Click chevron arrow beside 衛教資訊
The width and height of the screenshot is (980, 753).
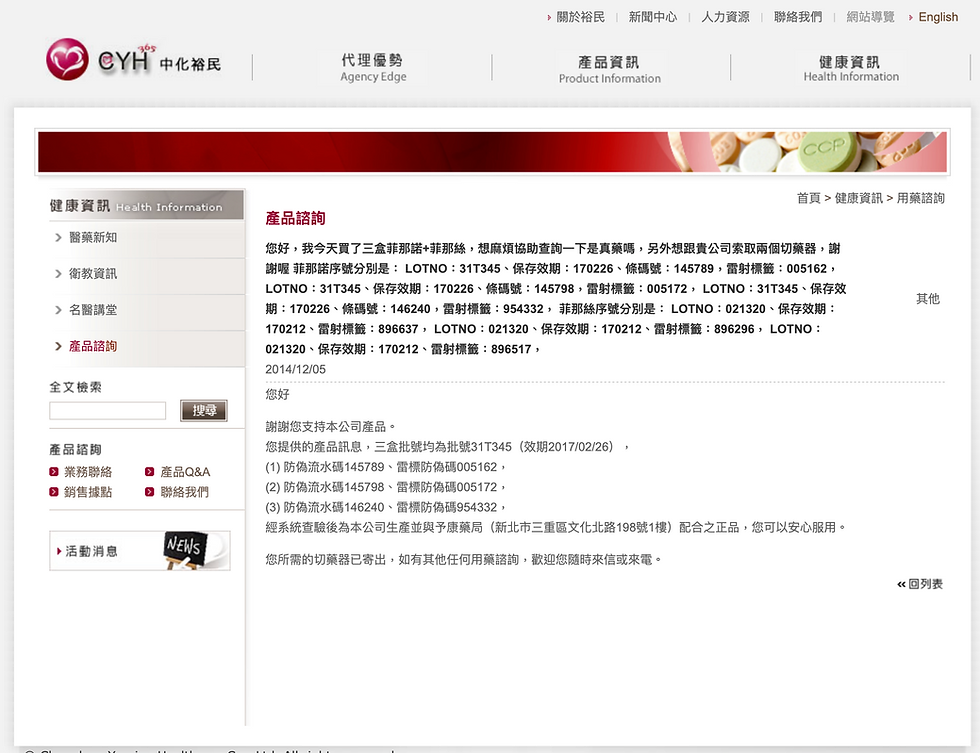pyautogui.click(x=58, y=274)
